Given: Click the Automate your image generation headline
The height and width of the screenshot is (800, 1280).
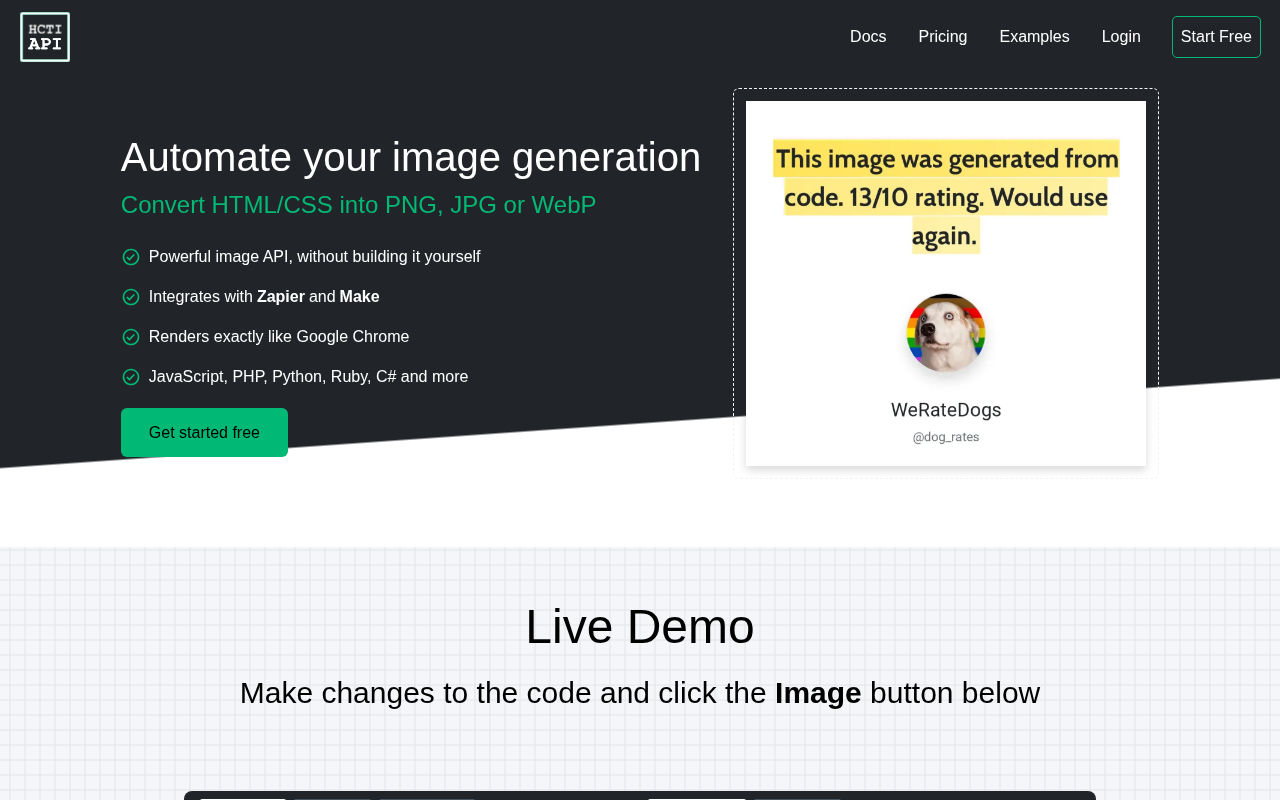Looking at the screenshot, I should click(x=411, y=157).
